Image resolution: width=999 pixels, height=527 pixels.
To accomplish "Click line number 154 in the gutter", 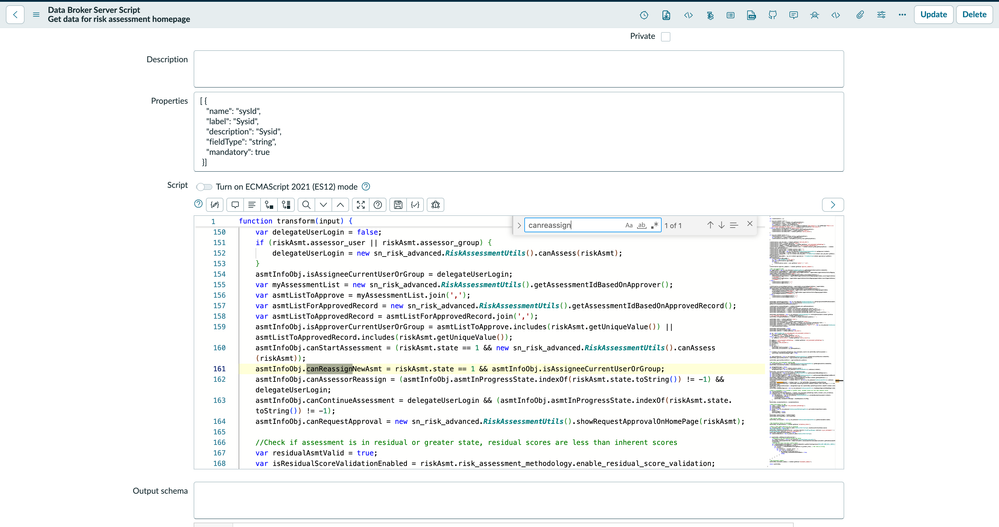I will pos(219,274).
